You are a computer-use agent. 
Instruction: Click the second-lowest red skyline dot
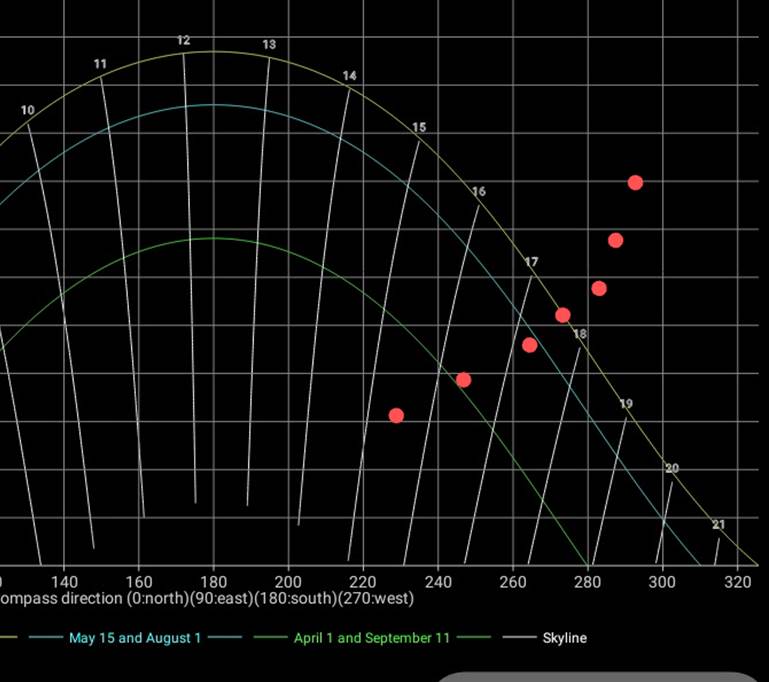(463, 380)
